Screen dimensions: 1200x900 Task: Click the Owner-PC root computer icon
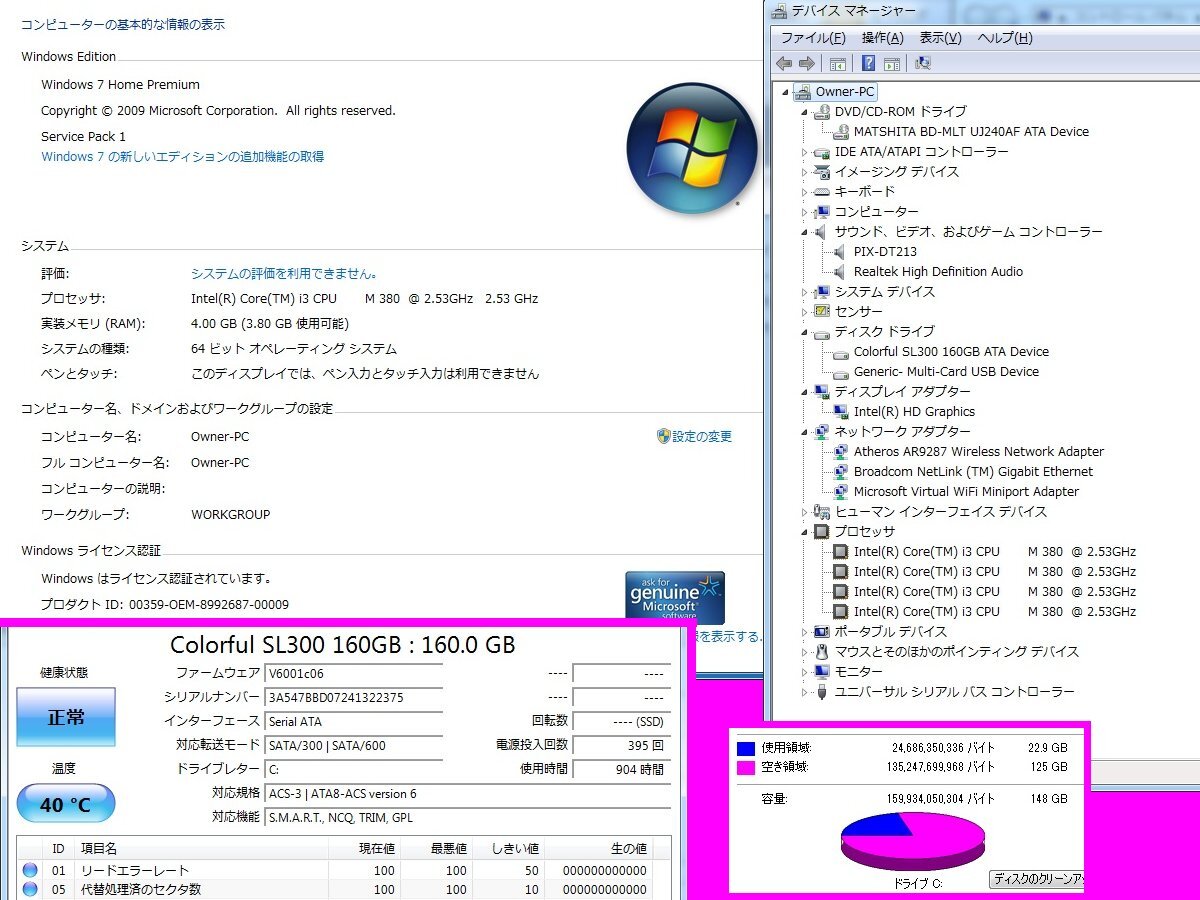coord(802,91)
